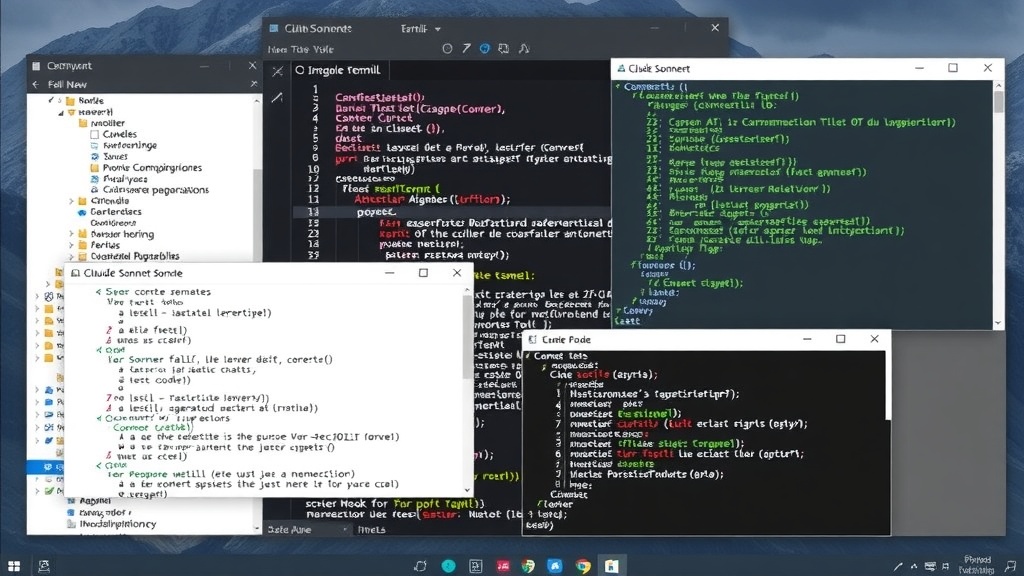
Task: Open the menu bar above the editor tab
Action: click(300, 48)
